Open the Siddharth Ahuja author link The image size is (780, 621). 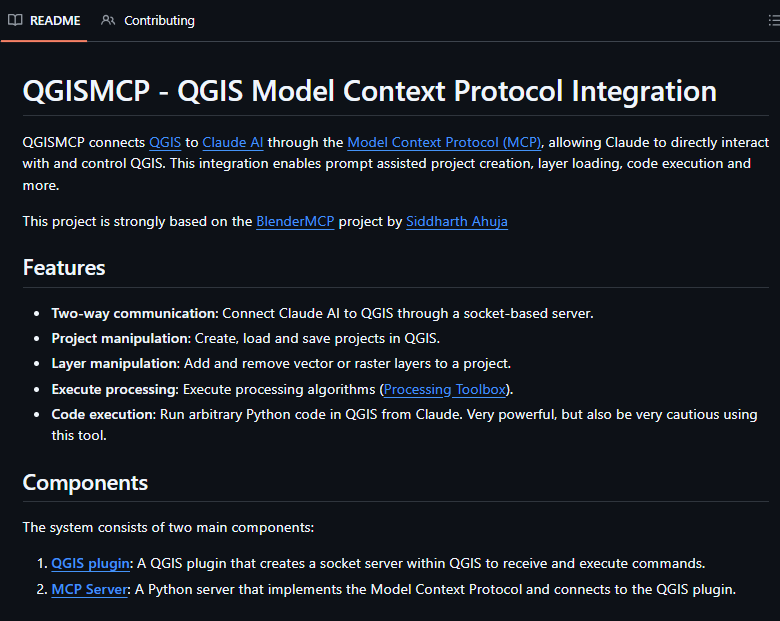tap(456, 221)
